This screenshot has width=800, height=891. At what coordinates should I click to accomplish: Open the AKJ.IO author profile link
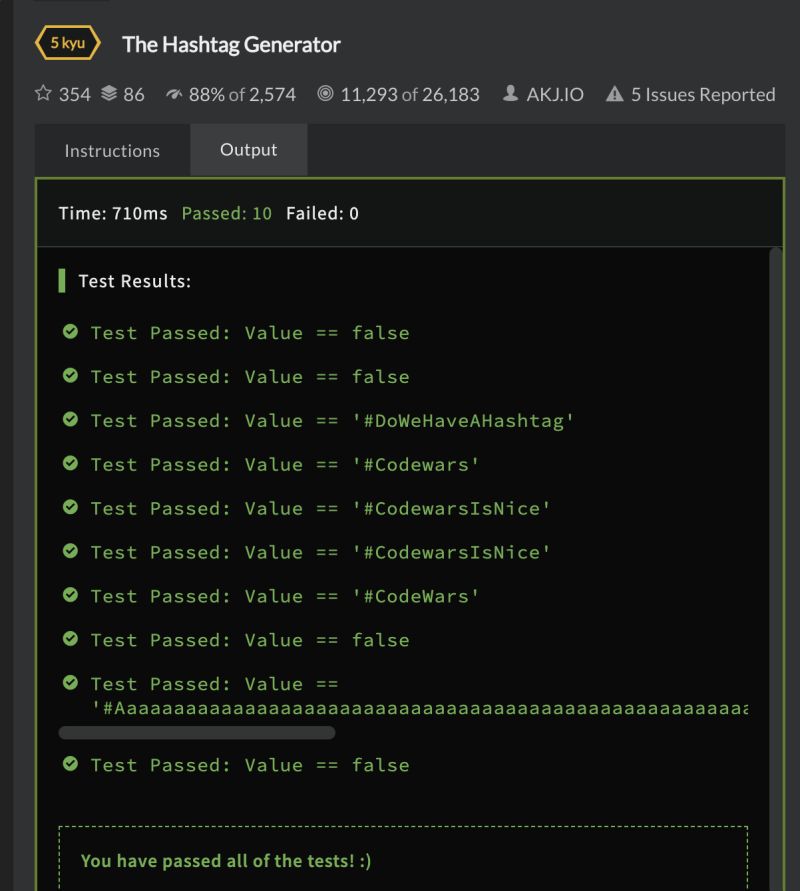point(555,94)
